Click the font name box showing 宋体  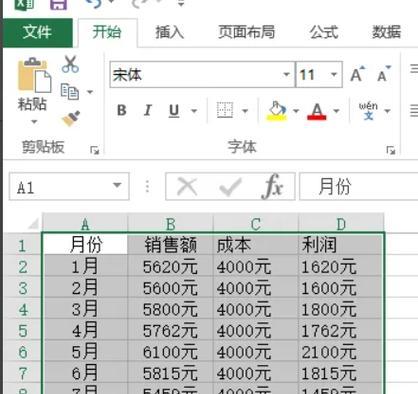[202, 74]
